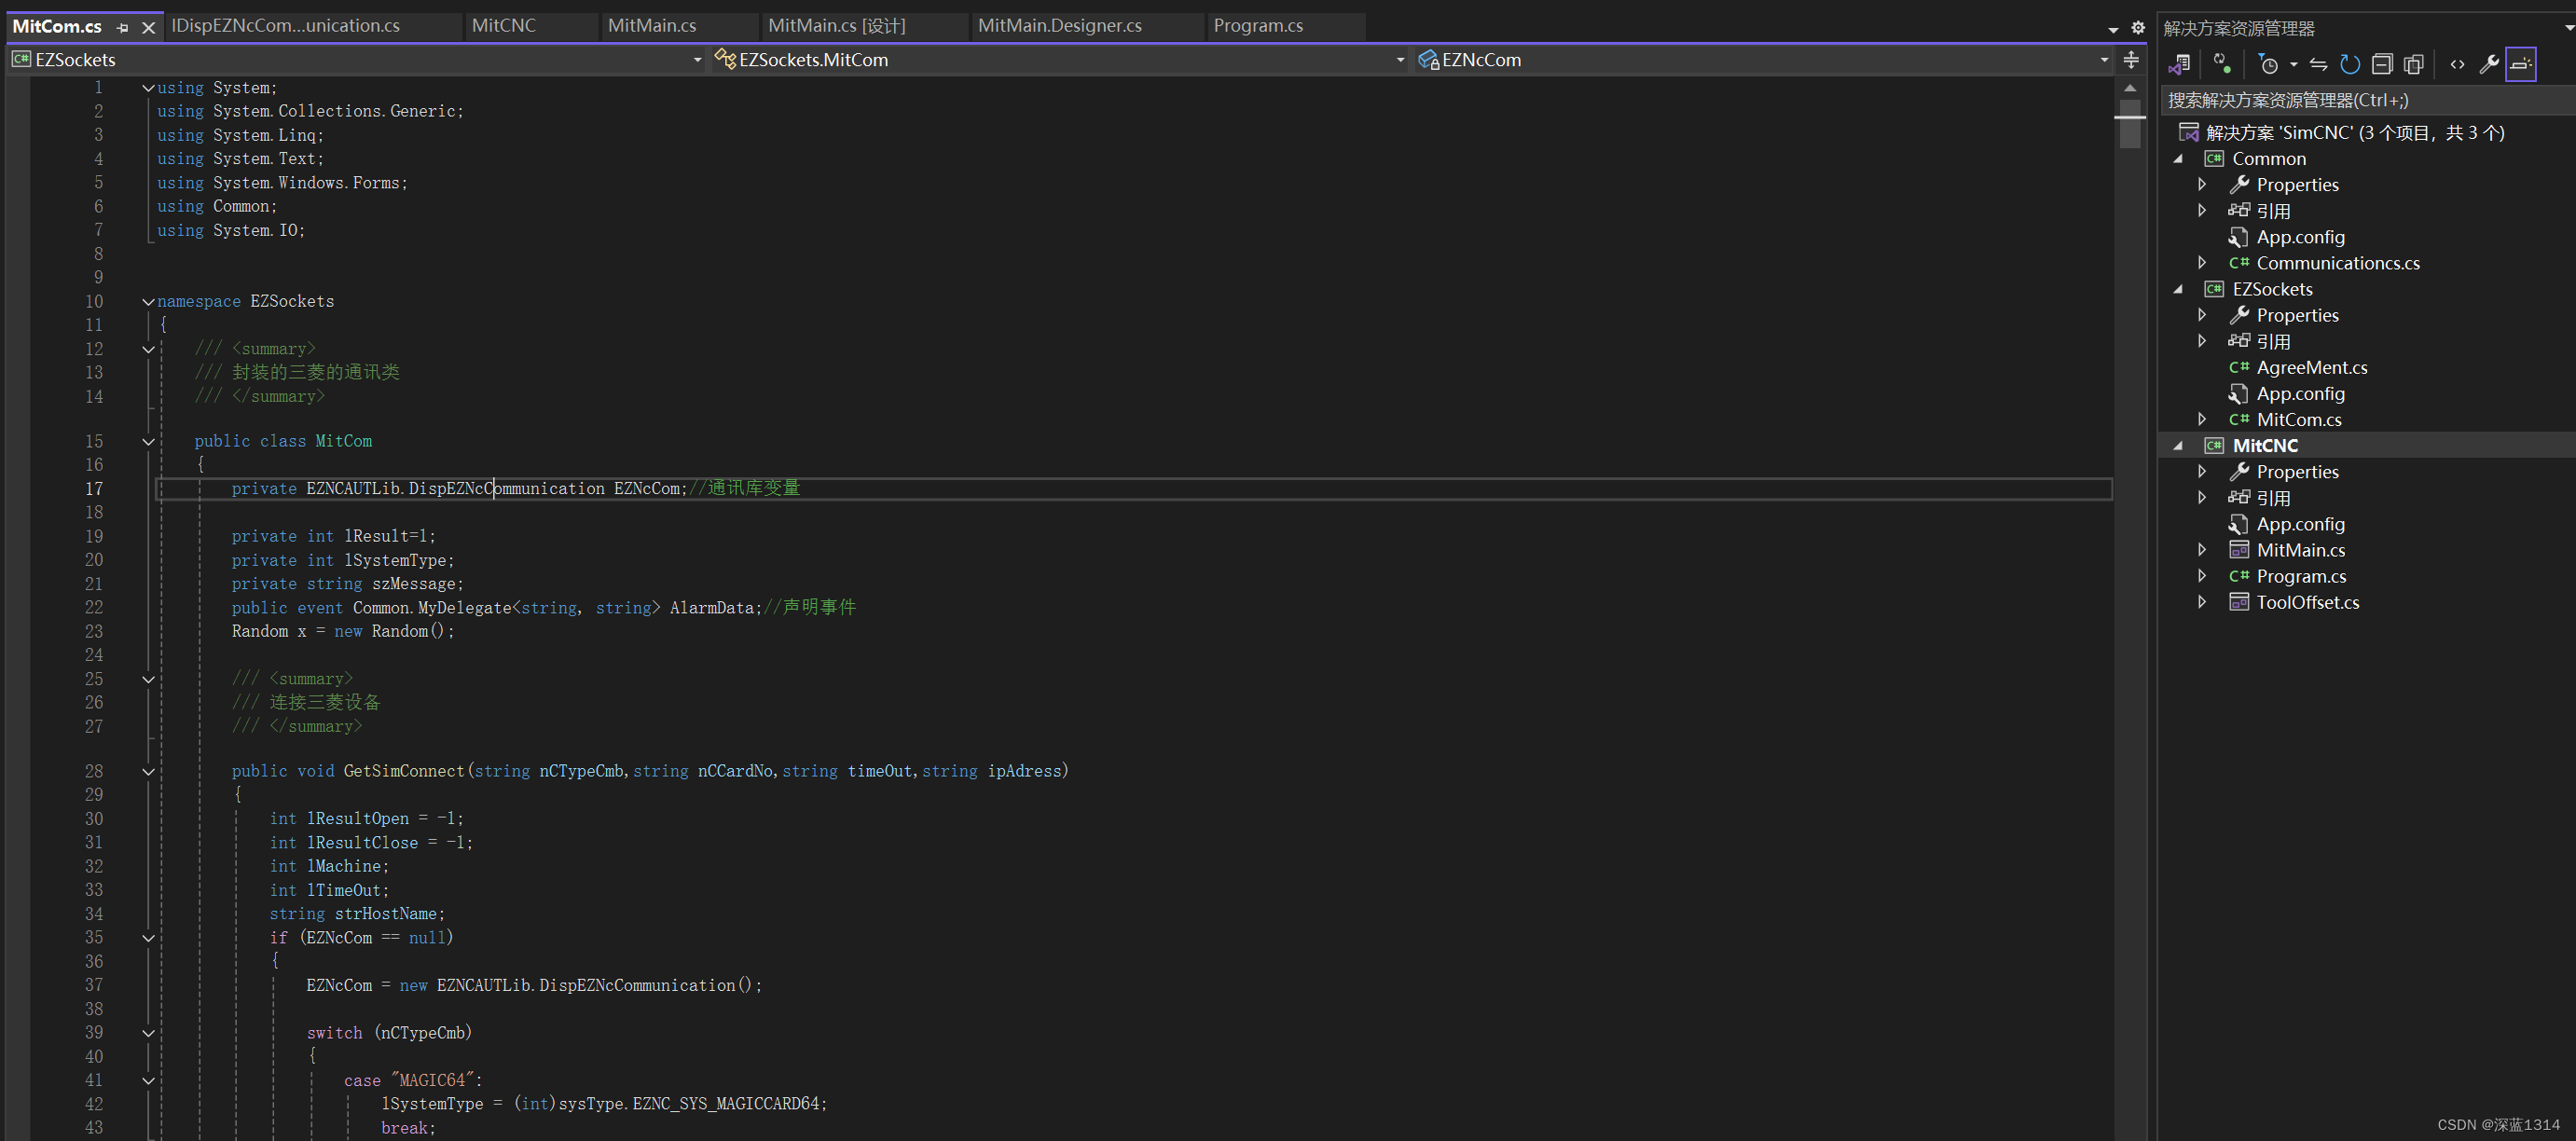This screenshot has height=1141, width=2576.
Task: Click the Show All Files icon
Action: [2413, 65]
